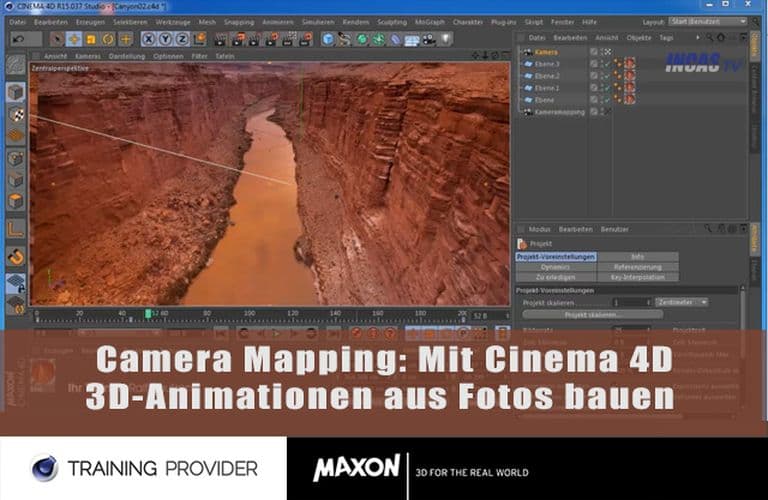Open the Rendern menu
The image size is (768, 500).
coord(356,22)
